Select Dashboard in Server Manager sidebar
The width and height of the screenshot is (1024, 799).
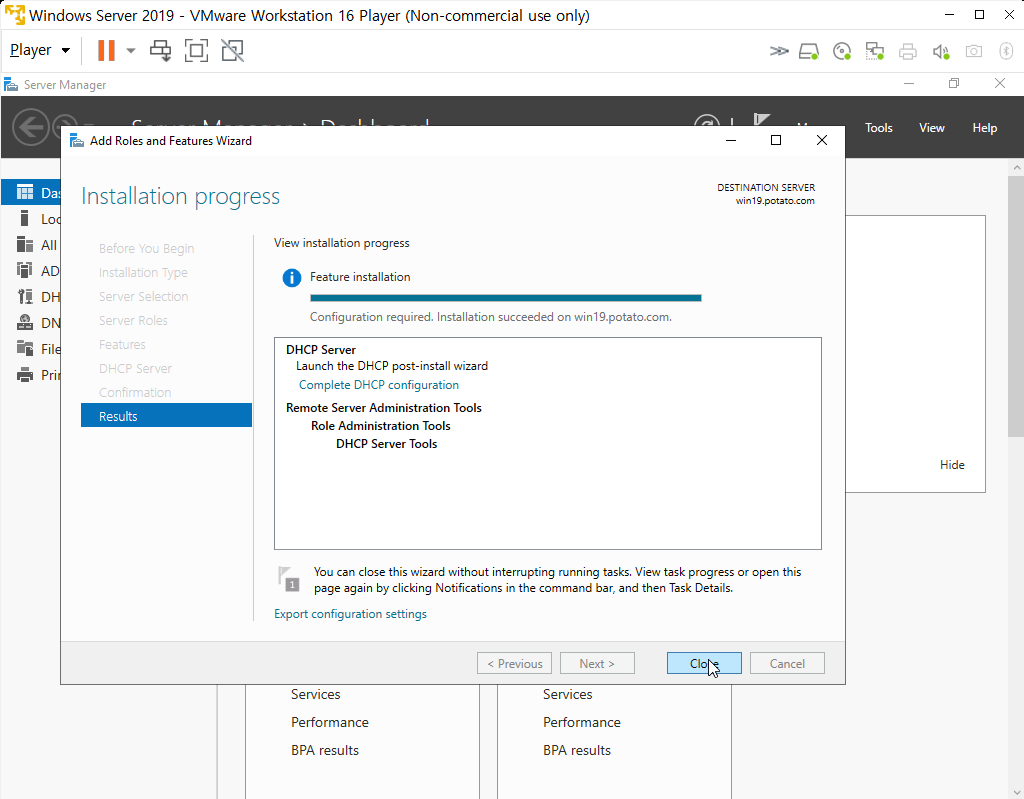(31, 192)
